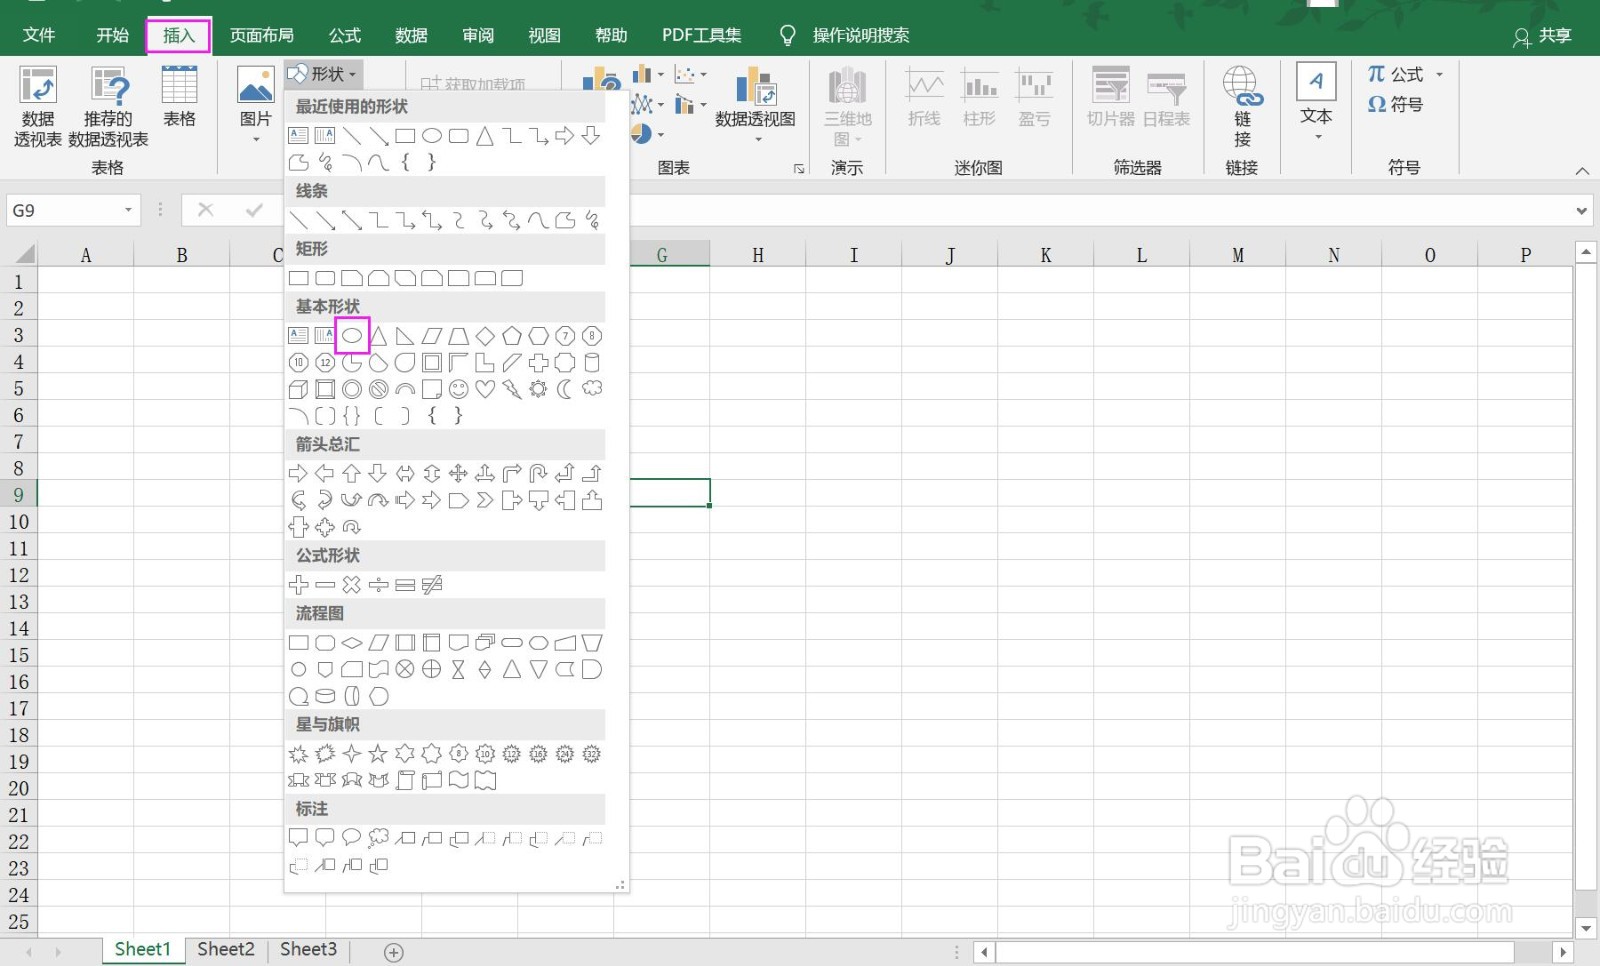Click the 数据透视表 pivot table button
This screenshot has height=966, width=1600.
tap(38, 106)
